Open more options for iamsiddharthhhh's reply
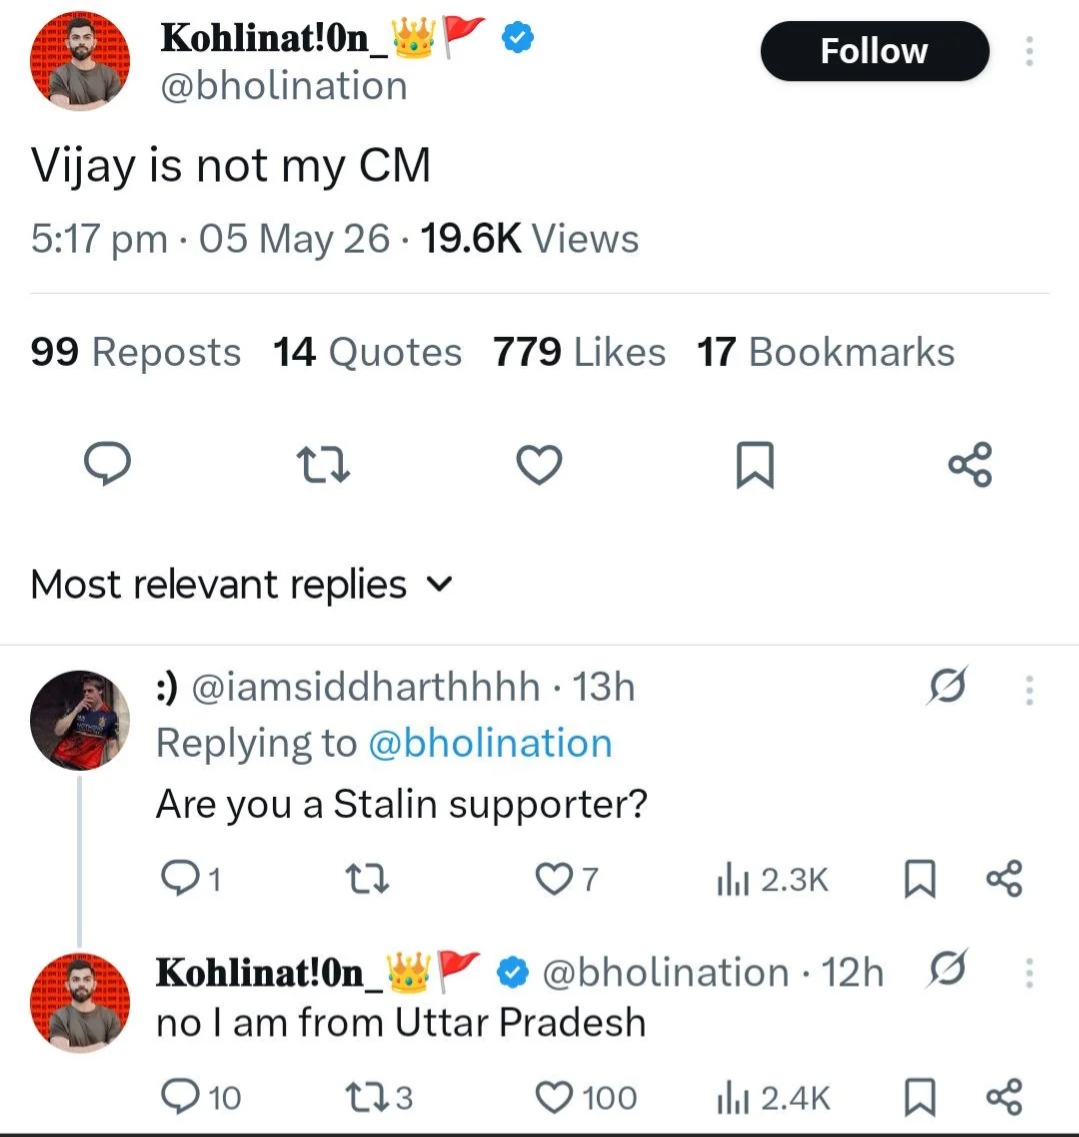The image size is (1079, 1137). (x=1029, y=690)
